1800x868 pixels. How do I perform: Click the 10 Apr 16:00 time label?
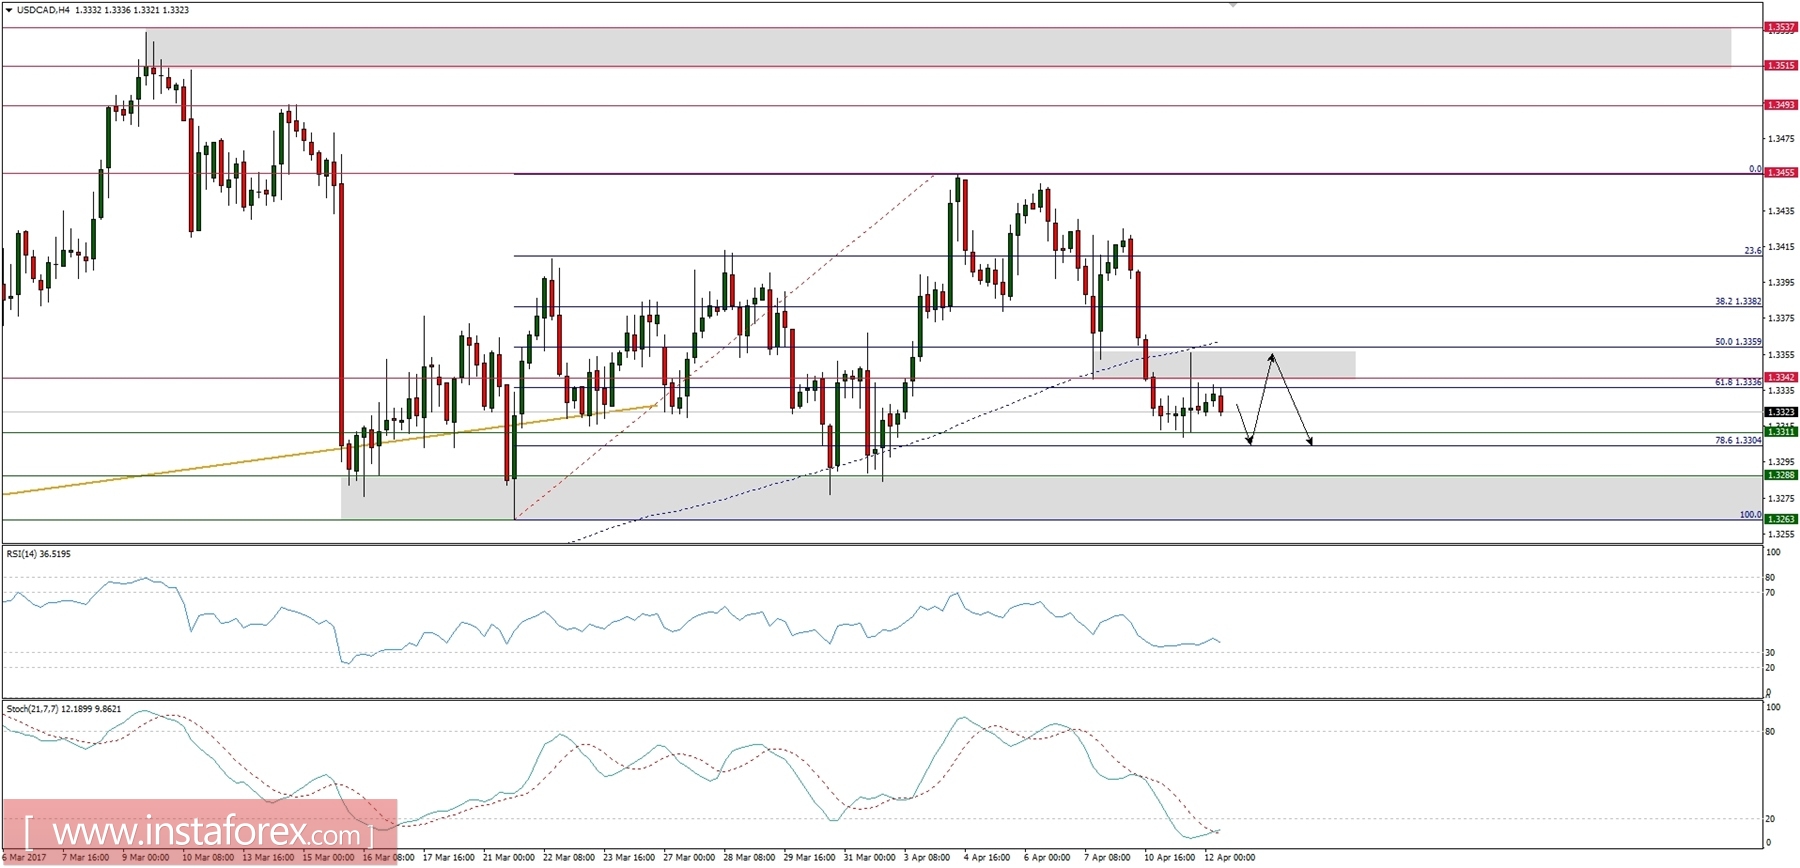(1169, 858)
